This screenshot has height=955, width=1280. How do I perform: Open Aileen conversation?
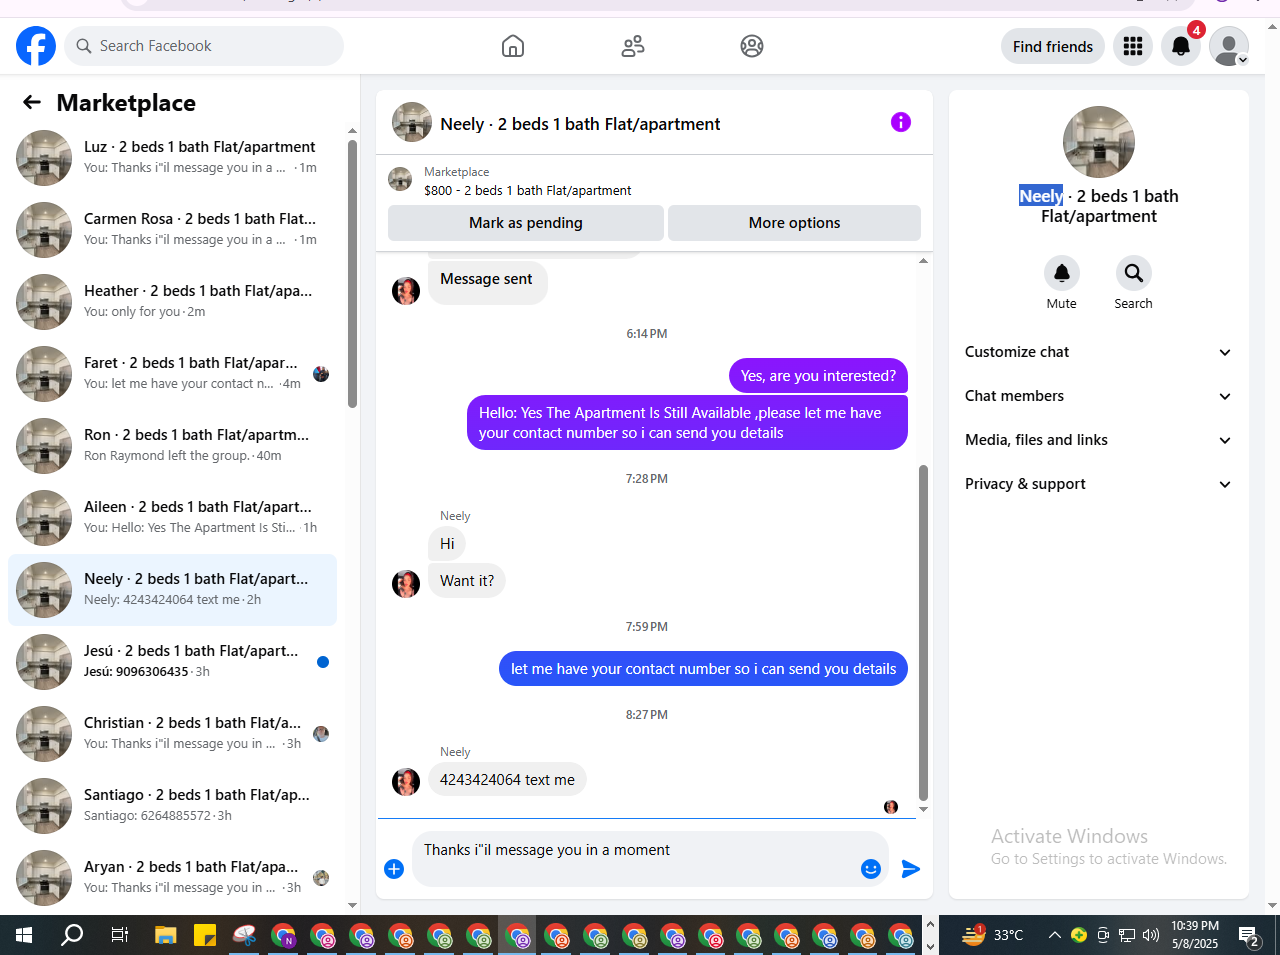(x=172, y=518)
